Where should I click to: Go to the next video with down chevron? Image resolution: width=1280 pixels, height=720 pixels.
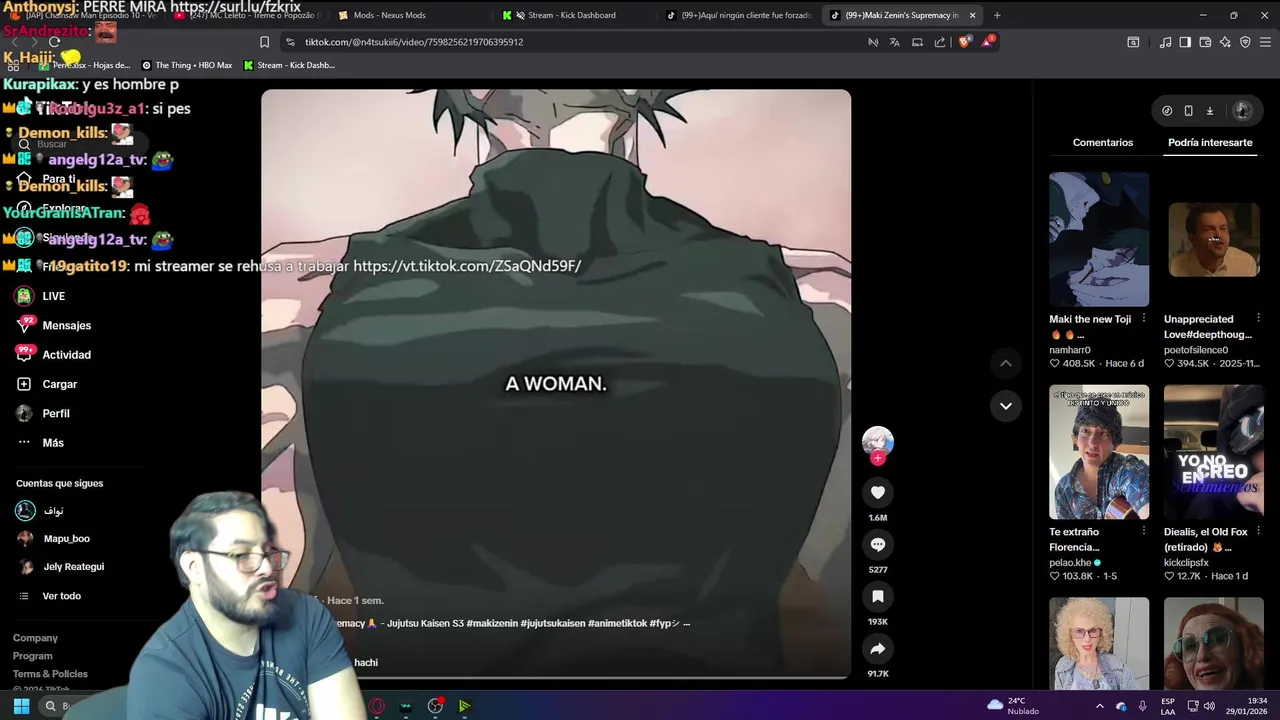tap(1006, 406)
